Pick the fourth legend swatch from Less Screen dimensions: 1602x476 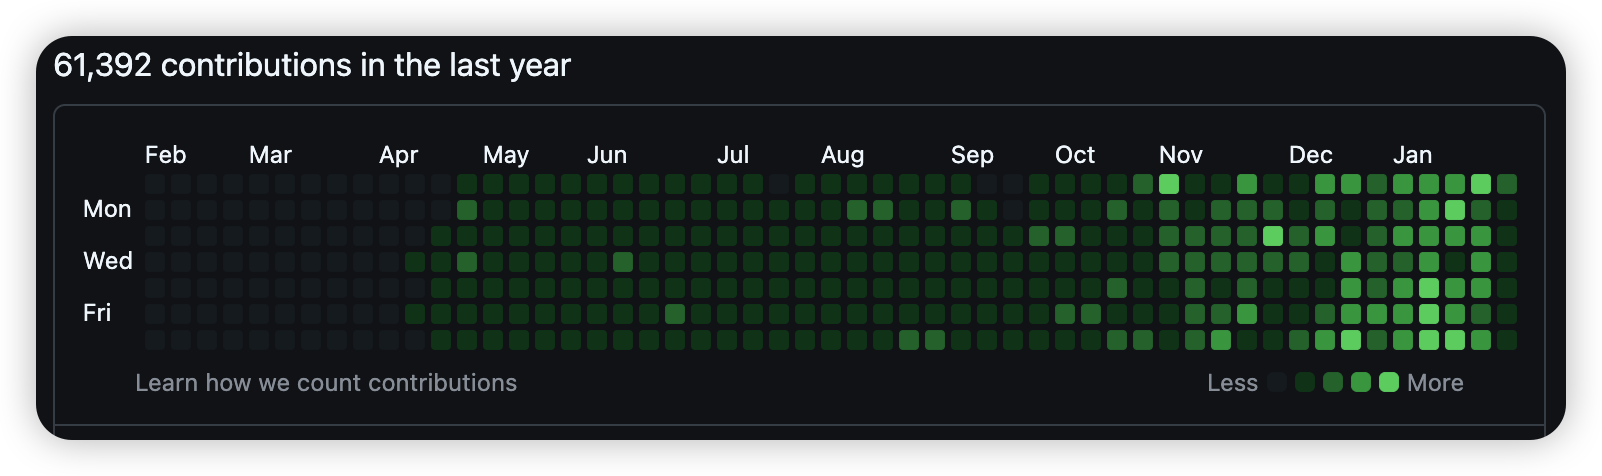coord(1361,382)
